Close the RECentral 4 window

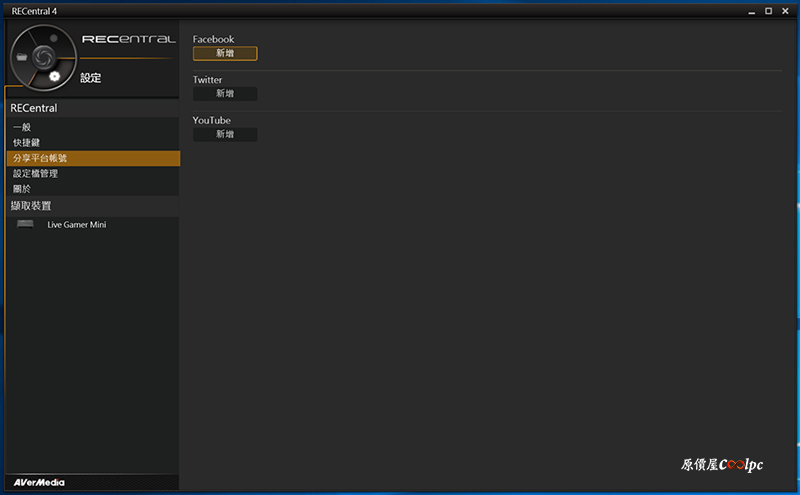[x=785, y=11]
